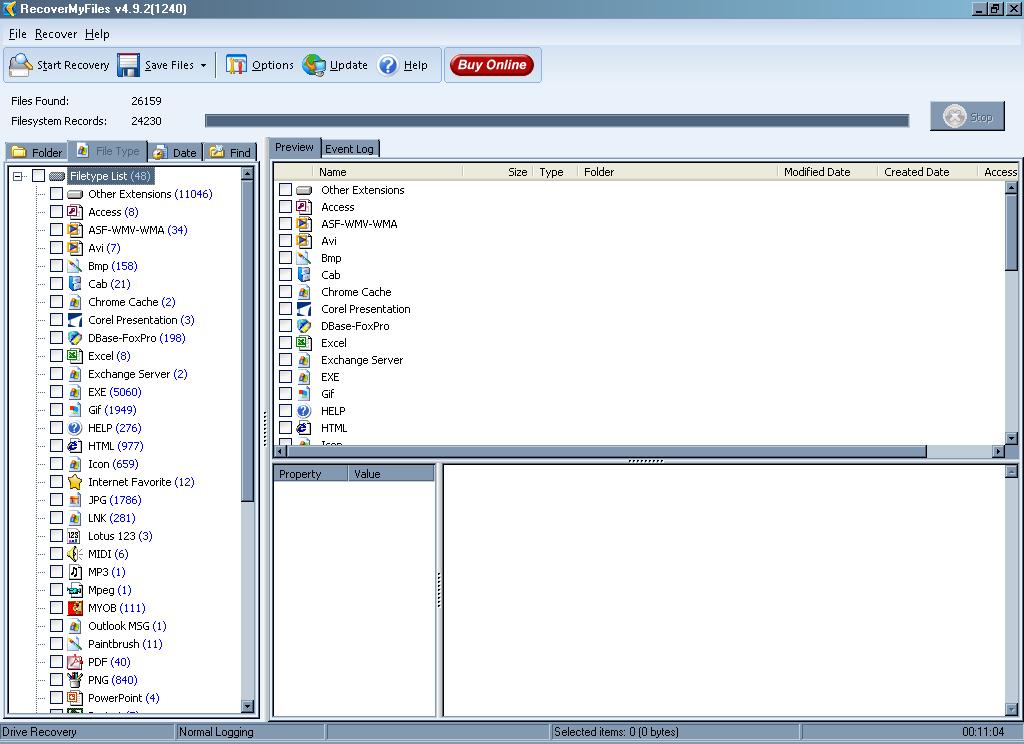This screenshot has height=744, width=1024.
Task: Open Options via its toolbar icon
Action: click(x=236, y=65)
